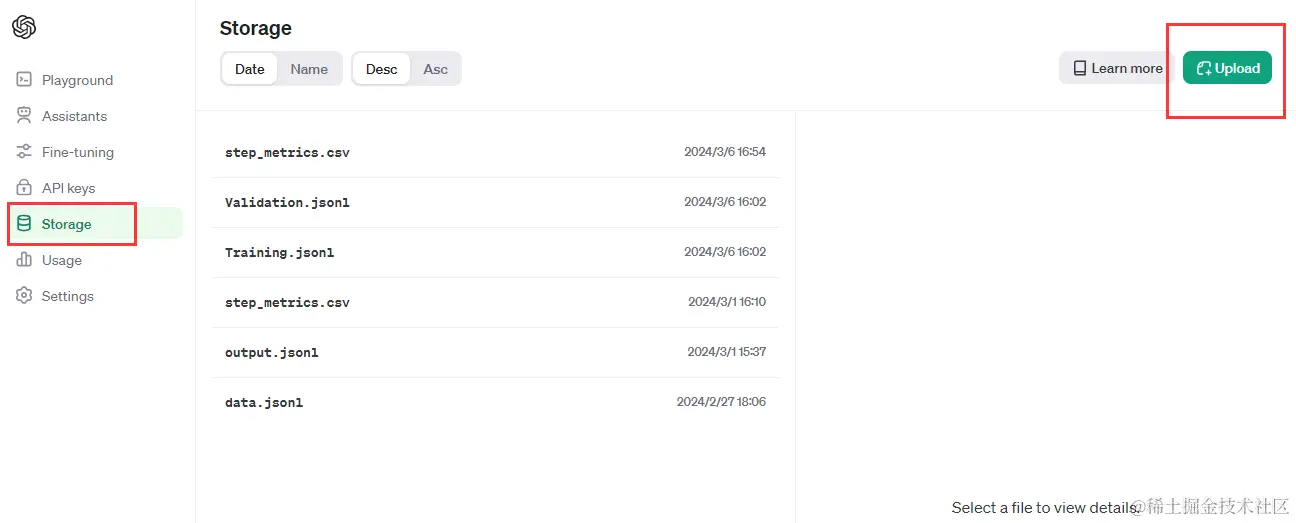1296x523 pixels.
Task: Go to the Usage page
Action: click(62, 260)
